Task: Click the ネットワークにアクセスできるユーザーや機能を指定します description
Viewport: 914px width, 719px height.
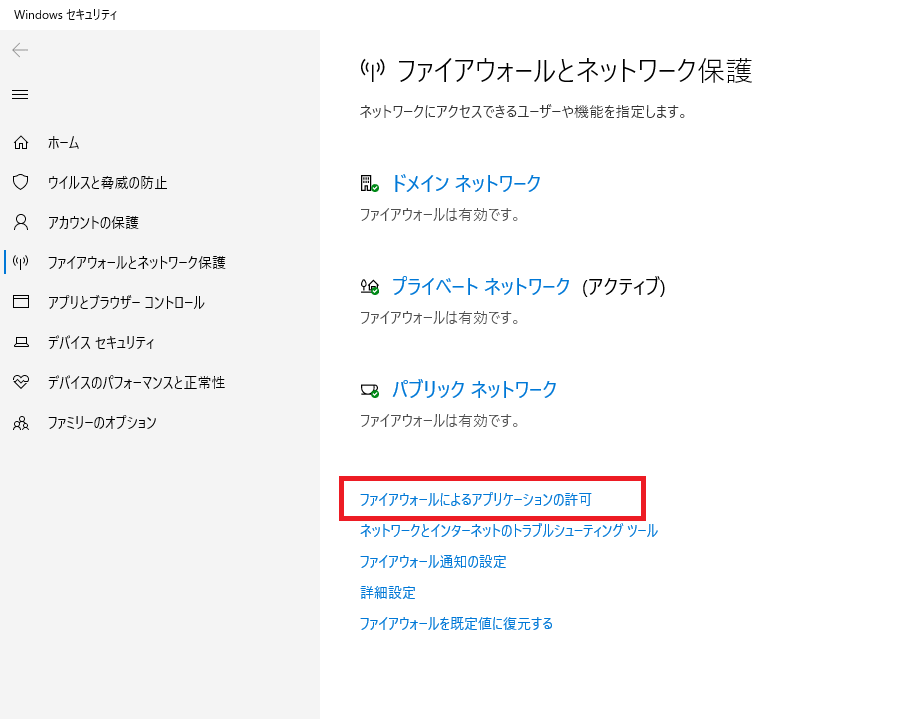Action: (523, 111)
